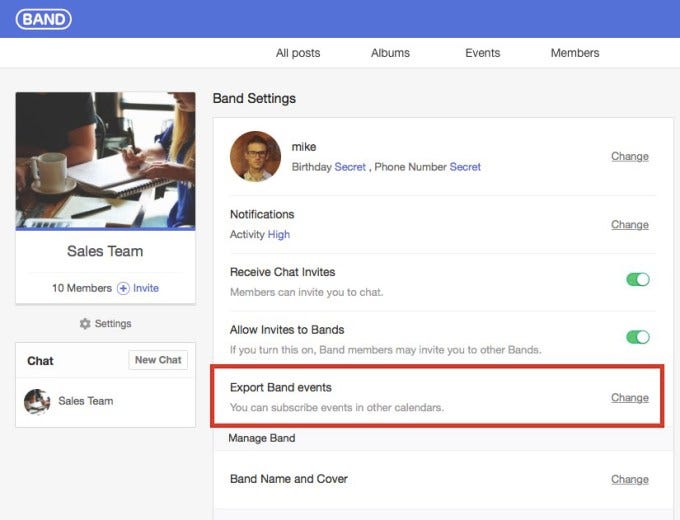This screenshot has width=680, height=520.
Task: Click the Export Band events title
Action: tap(281, 387)
